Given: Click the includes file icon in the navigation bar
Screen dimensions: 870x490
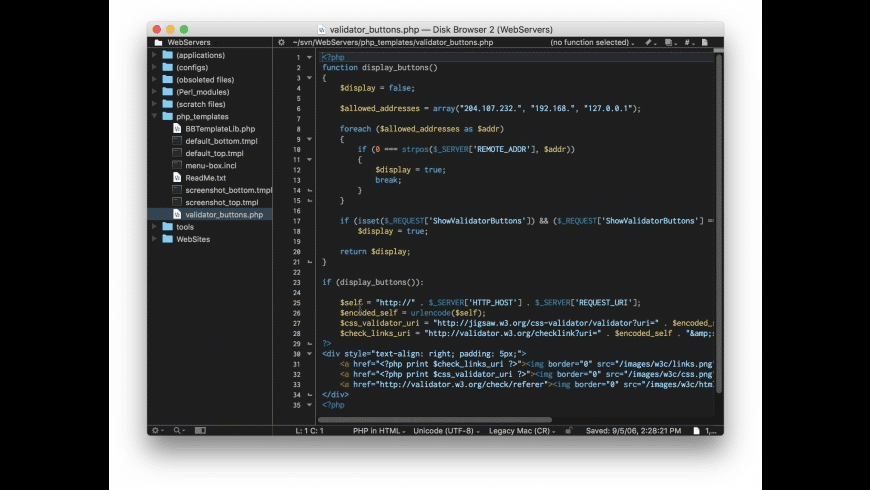Looking at the screenshot, I should pyautogui.click(x=669, y=43).
